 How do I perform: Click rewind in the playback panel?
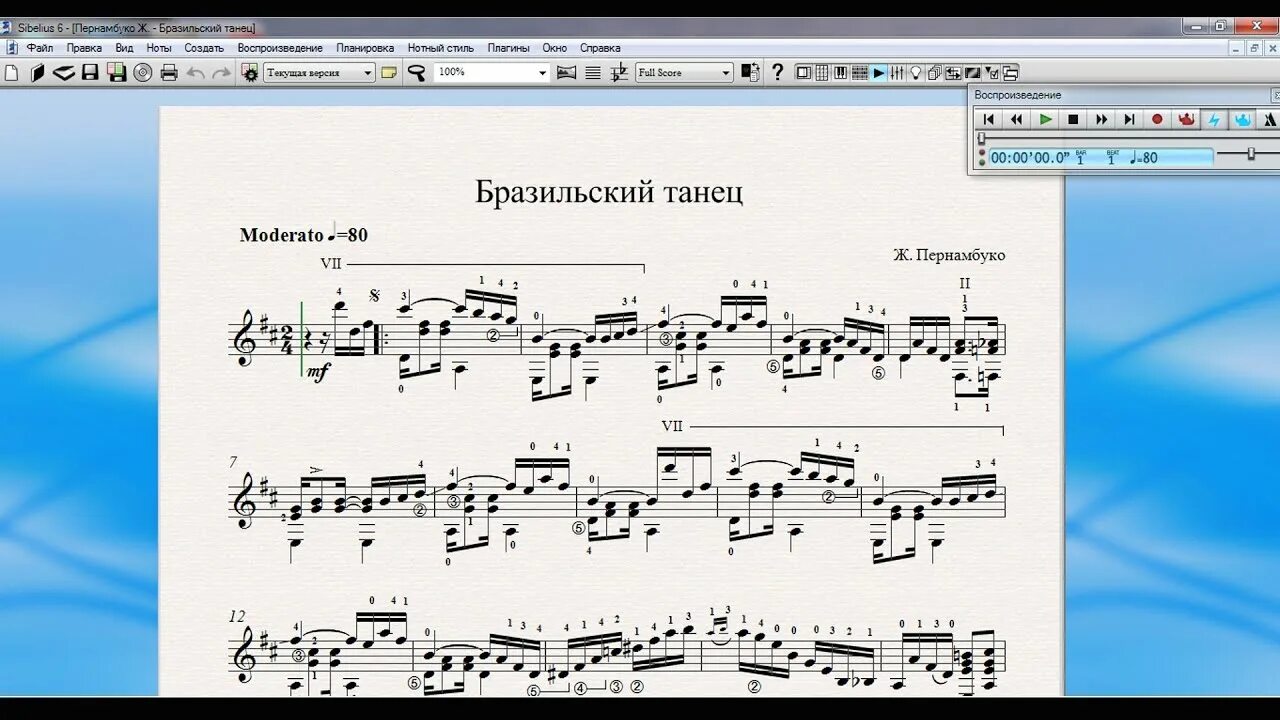click(1016, 119)
